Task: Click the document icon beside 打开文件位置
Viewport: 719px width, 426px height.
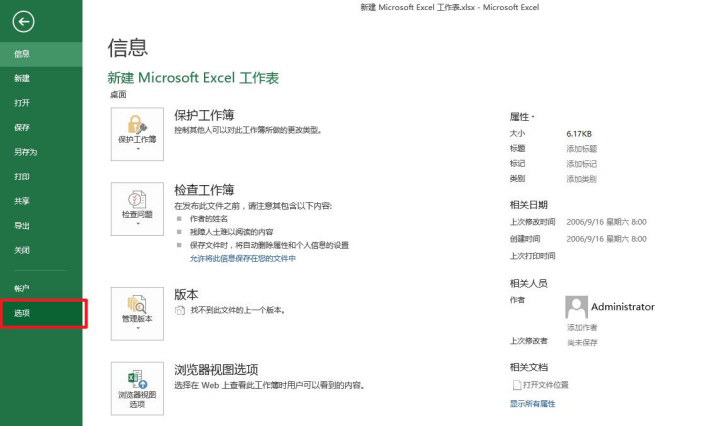Action: (517, 385)
